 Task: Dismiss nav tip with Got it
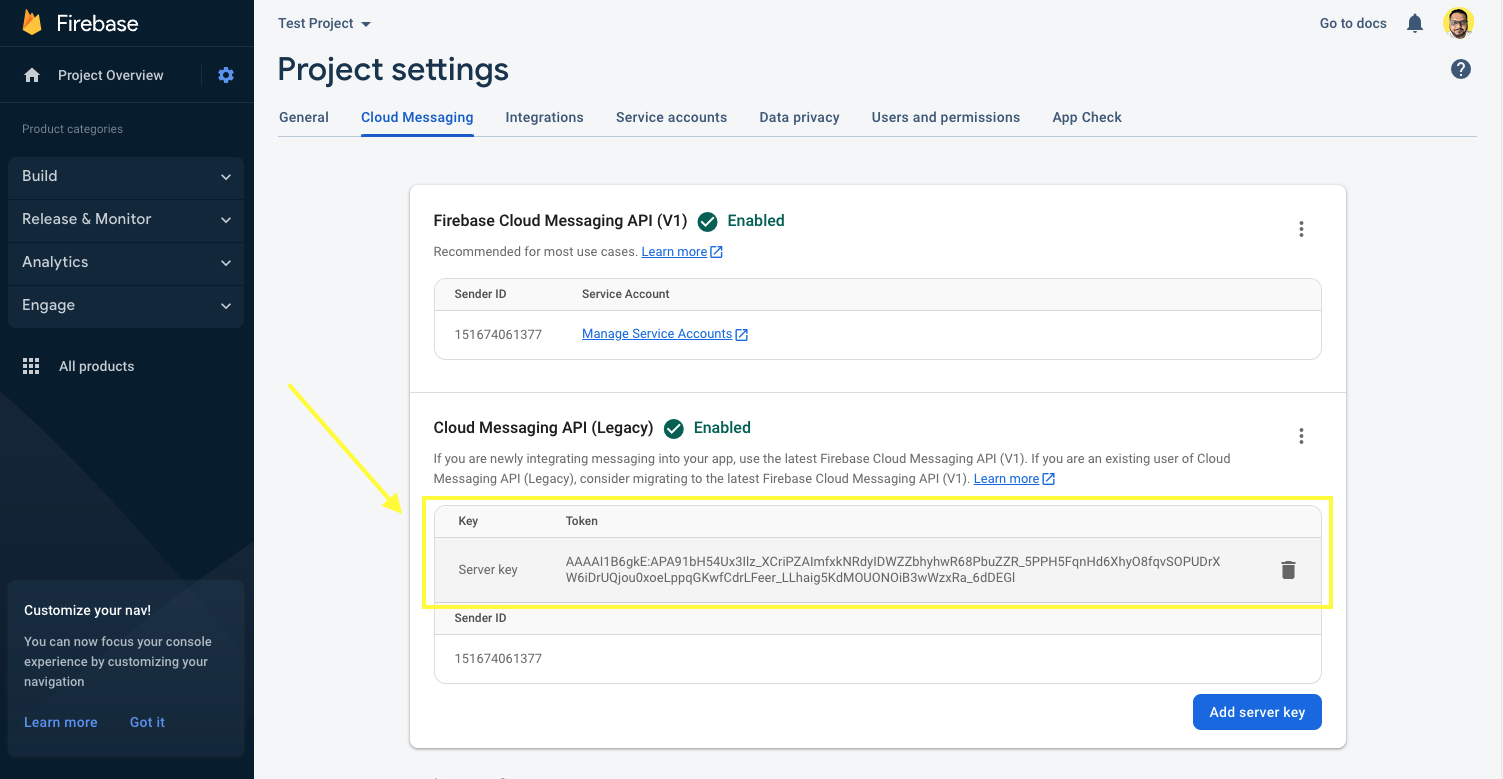coord(147,722)
